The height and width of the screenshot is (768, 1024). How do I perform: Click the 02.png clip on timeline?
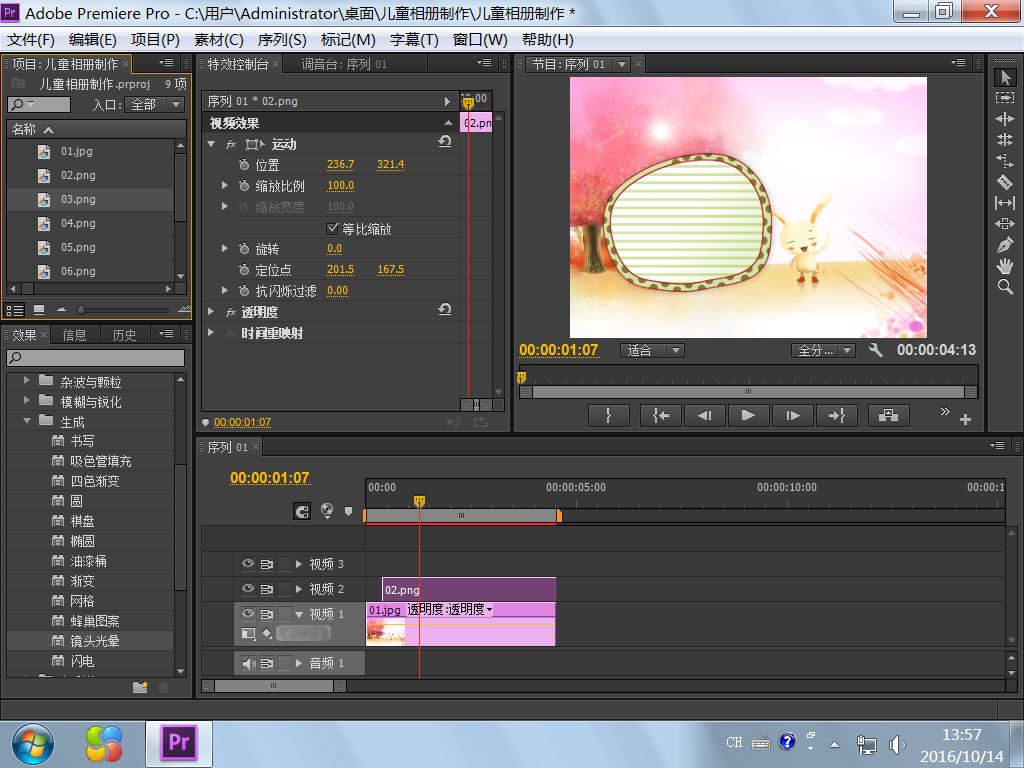point(468,590)
